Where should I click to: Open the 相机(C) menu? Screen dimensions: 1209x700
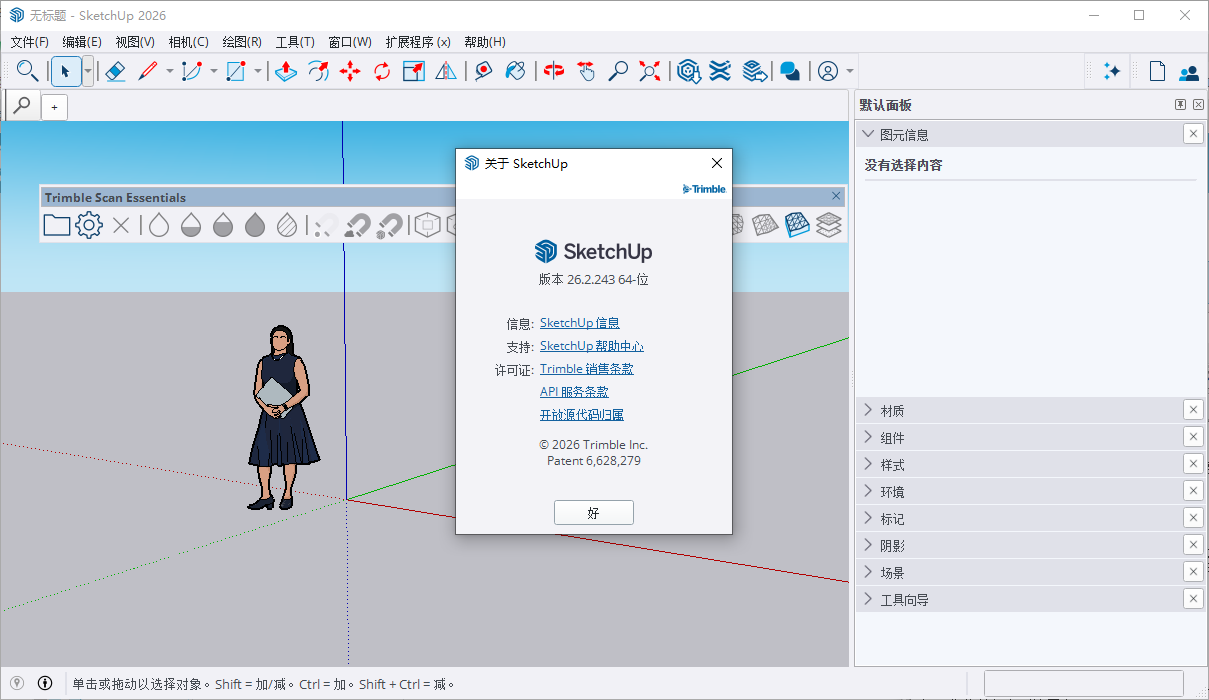pos(188,42)
